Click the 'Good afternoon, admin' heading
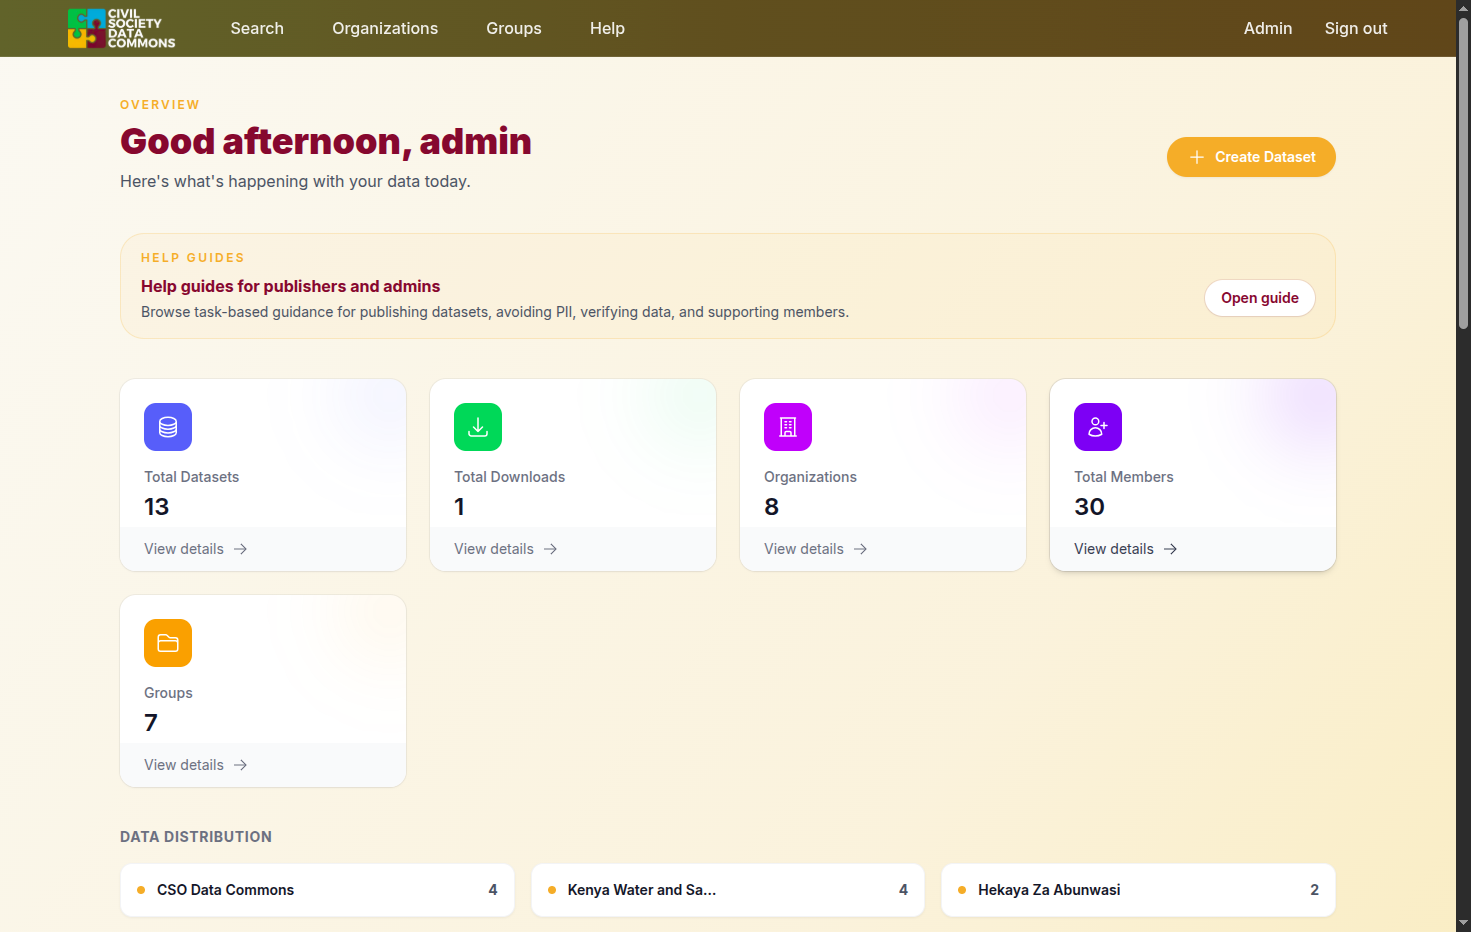The height and width of the screenshot is (932, 1471). click(326, 141)
